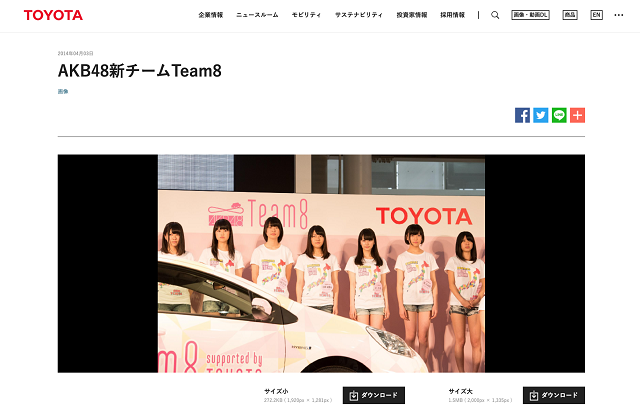Download the large size image (サイズ大)
Image resolution: width=640 pixels, height=416 pixels.
point(554,395)
